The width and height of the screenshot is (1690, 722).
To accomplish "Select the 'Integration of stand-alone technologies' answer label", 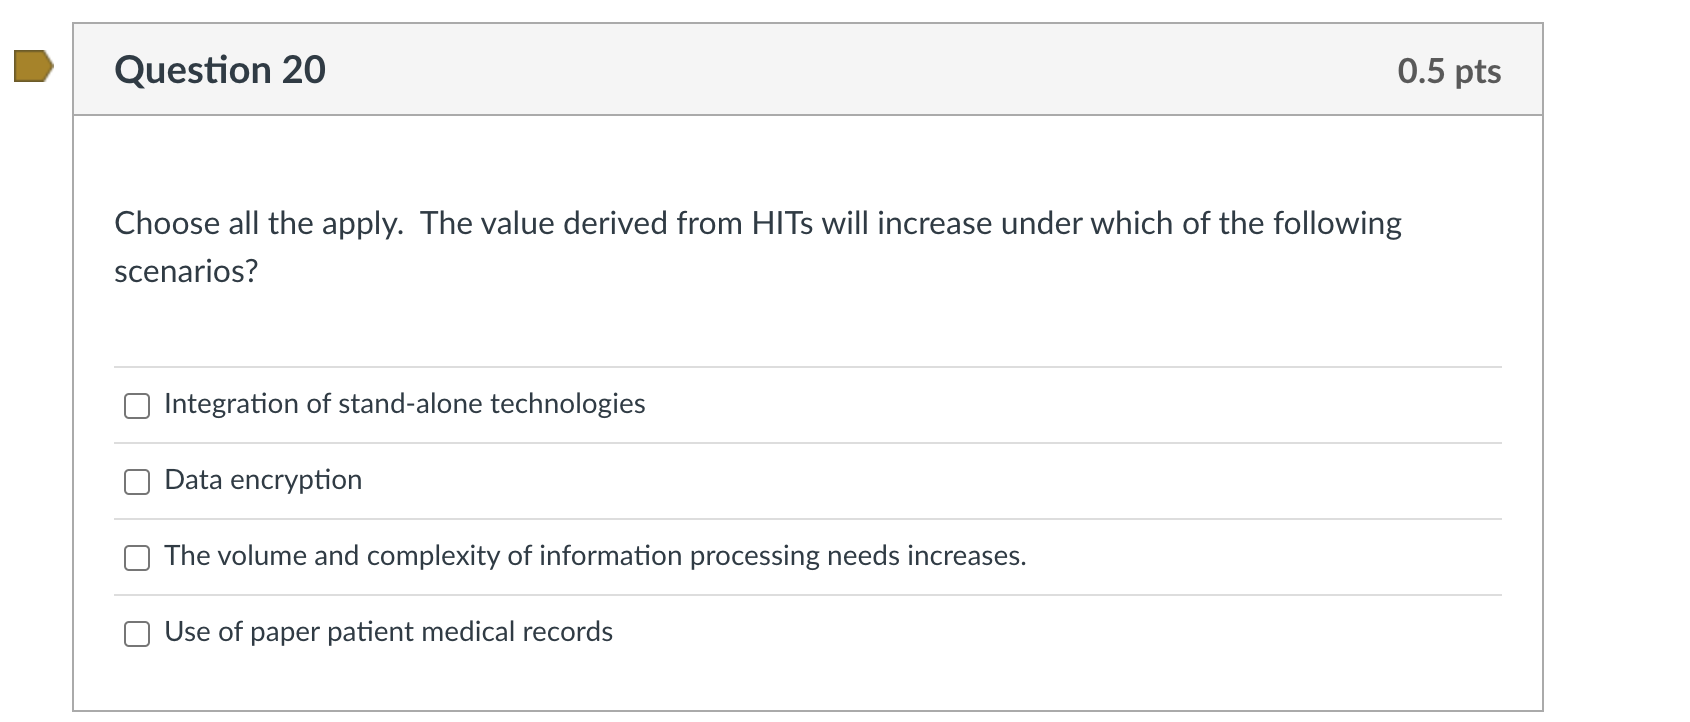I will (x=404, y=405).
